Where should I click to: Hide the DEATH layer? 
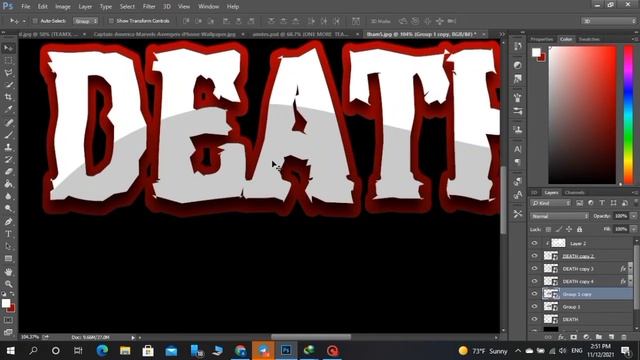coord(534,319)
